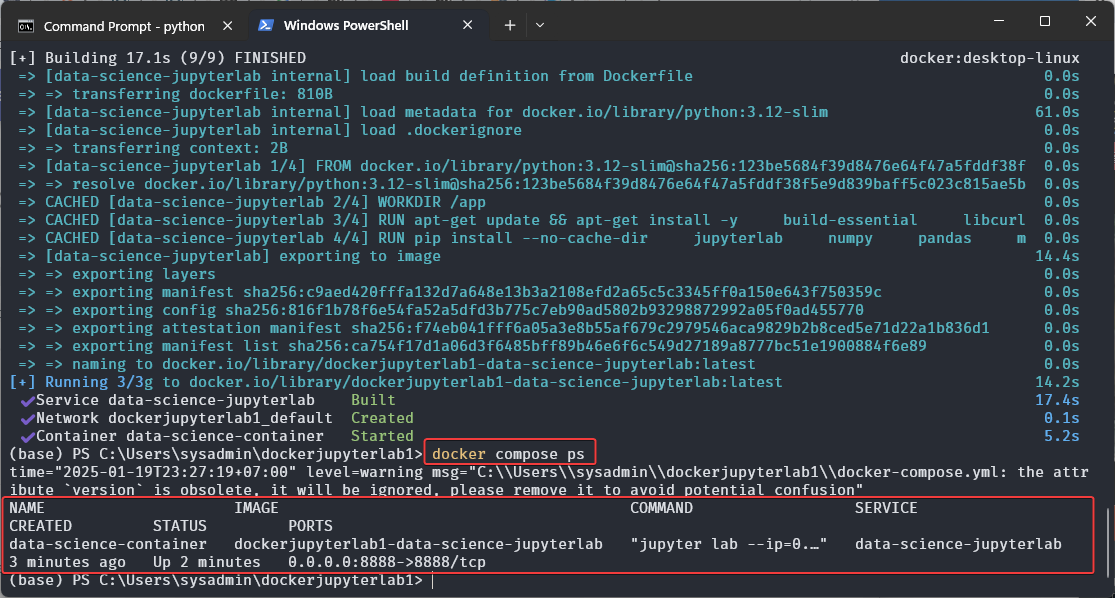This screenshot has width=1115, height=598.
Task: Click the '5.2s' container timing value
Action: (1062, 435)
